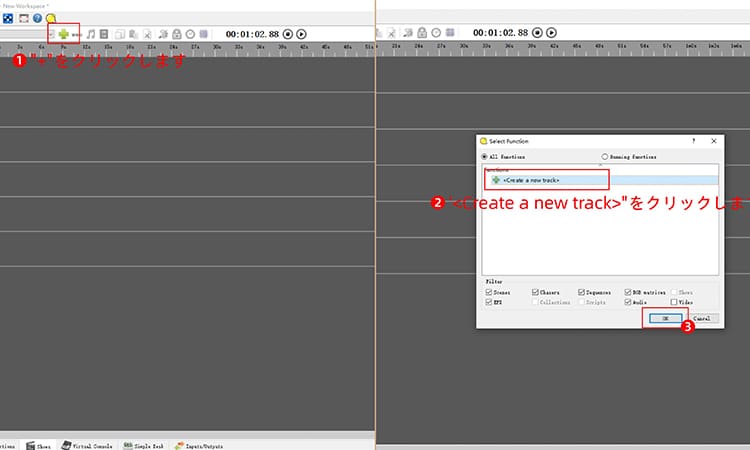Screen dimensions: 750x450
Task: Click the OK button in Select Function dialog
Action: coord(665,318)
